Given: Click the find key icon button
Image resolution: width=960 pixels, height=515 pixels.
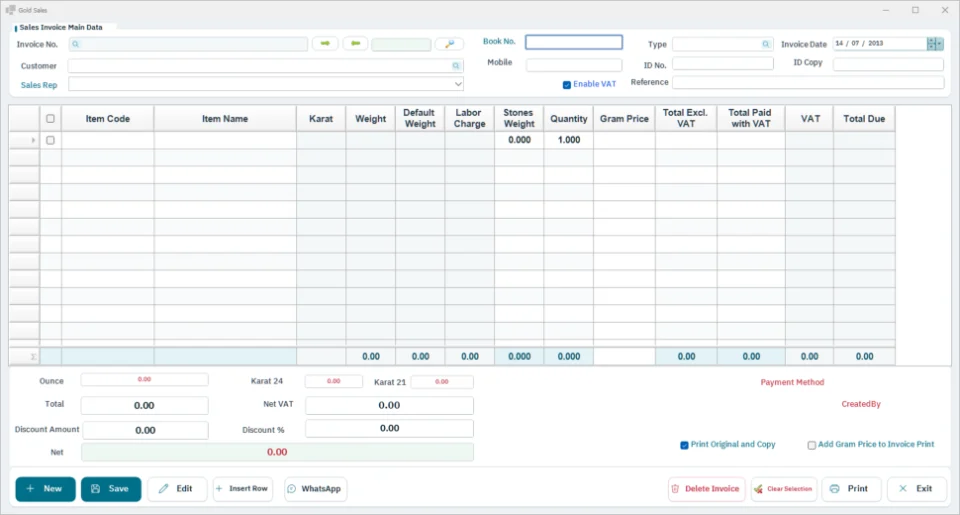Looking at the screenshot, I should (x=449, y=44).
